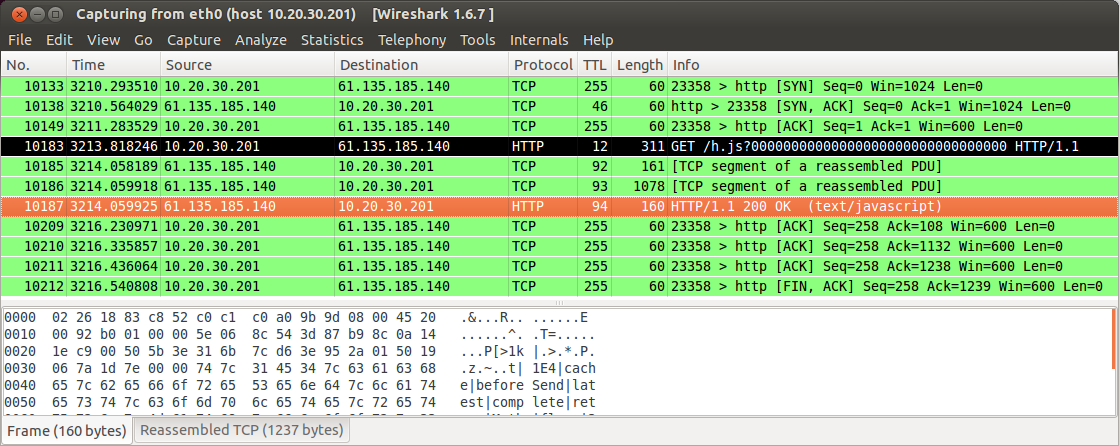Viewport: 1119px width, 446px height.
Task: Sort packets by Time column header
Action: [113, 65]
